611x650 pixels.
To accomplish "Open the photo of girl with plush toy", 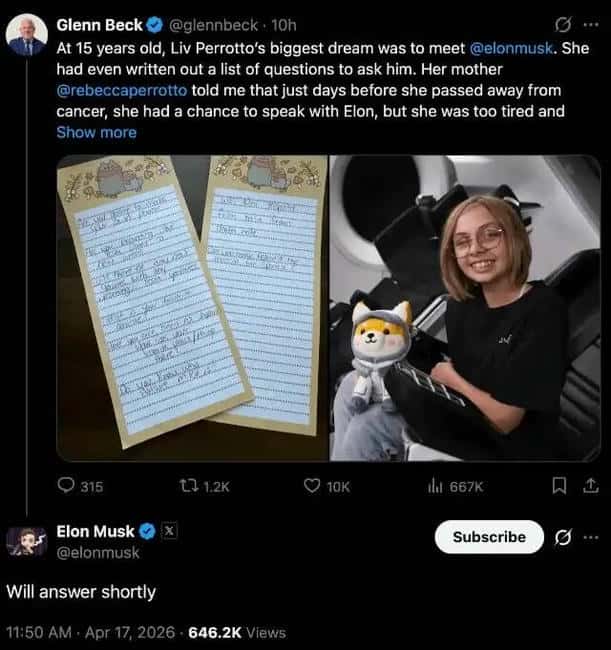I will 465,308.
